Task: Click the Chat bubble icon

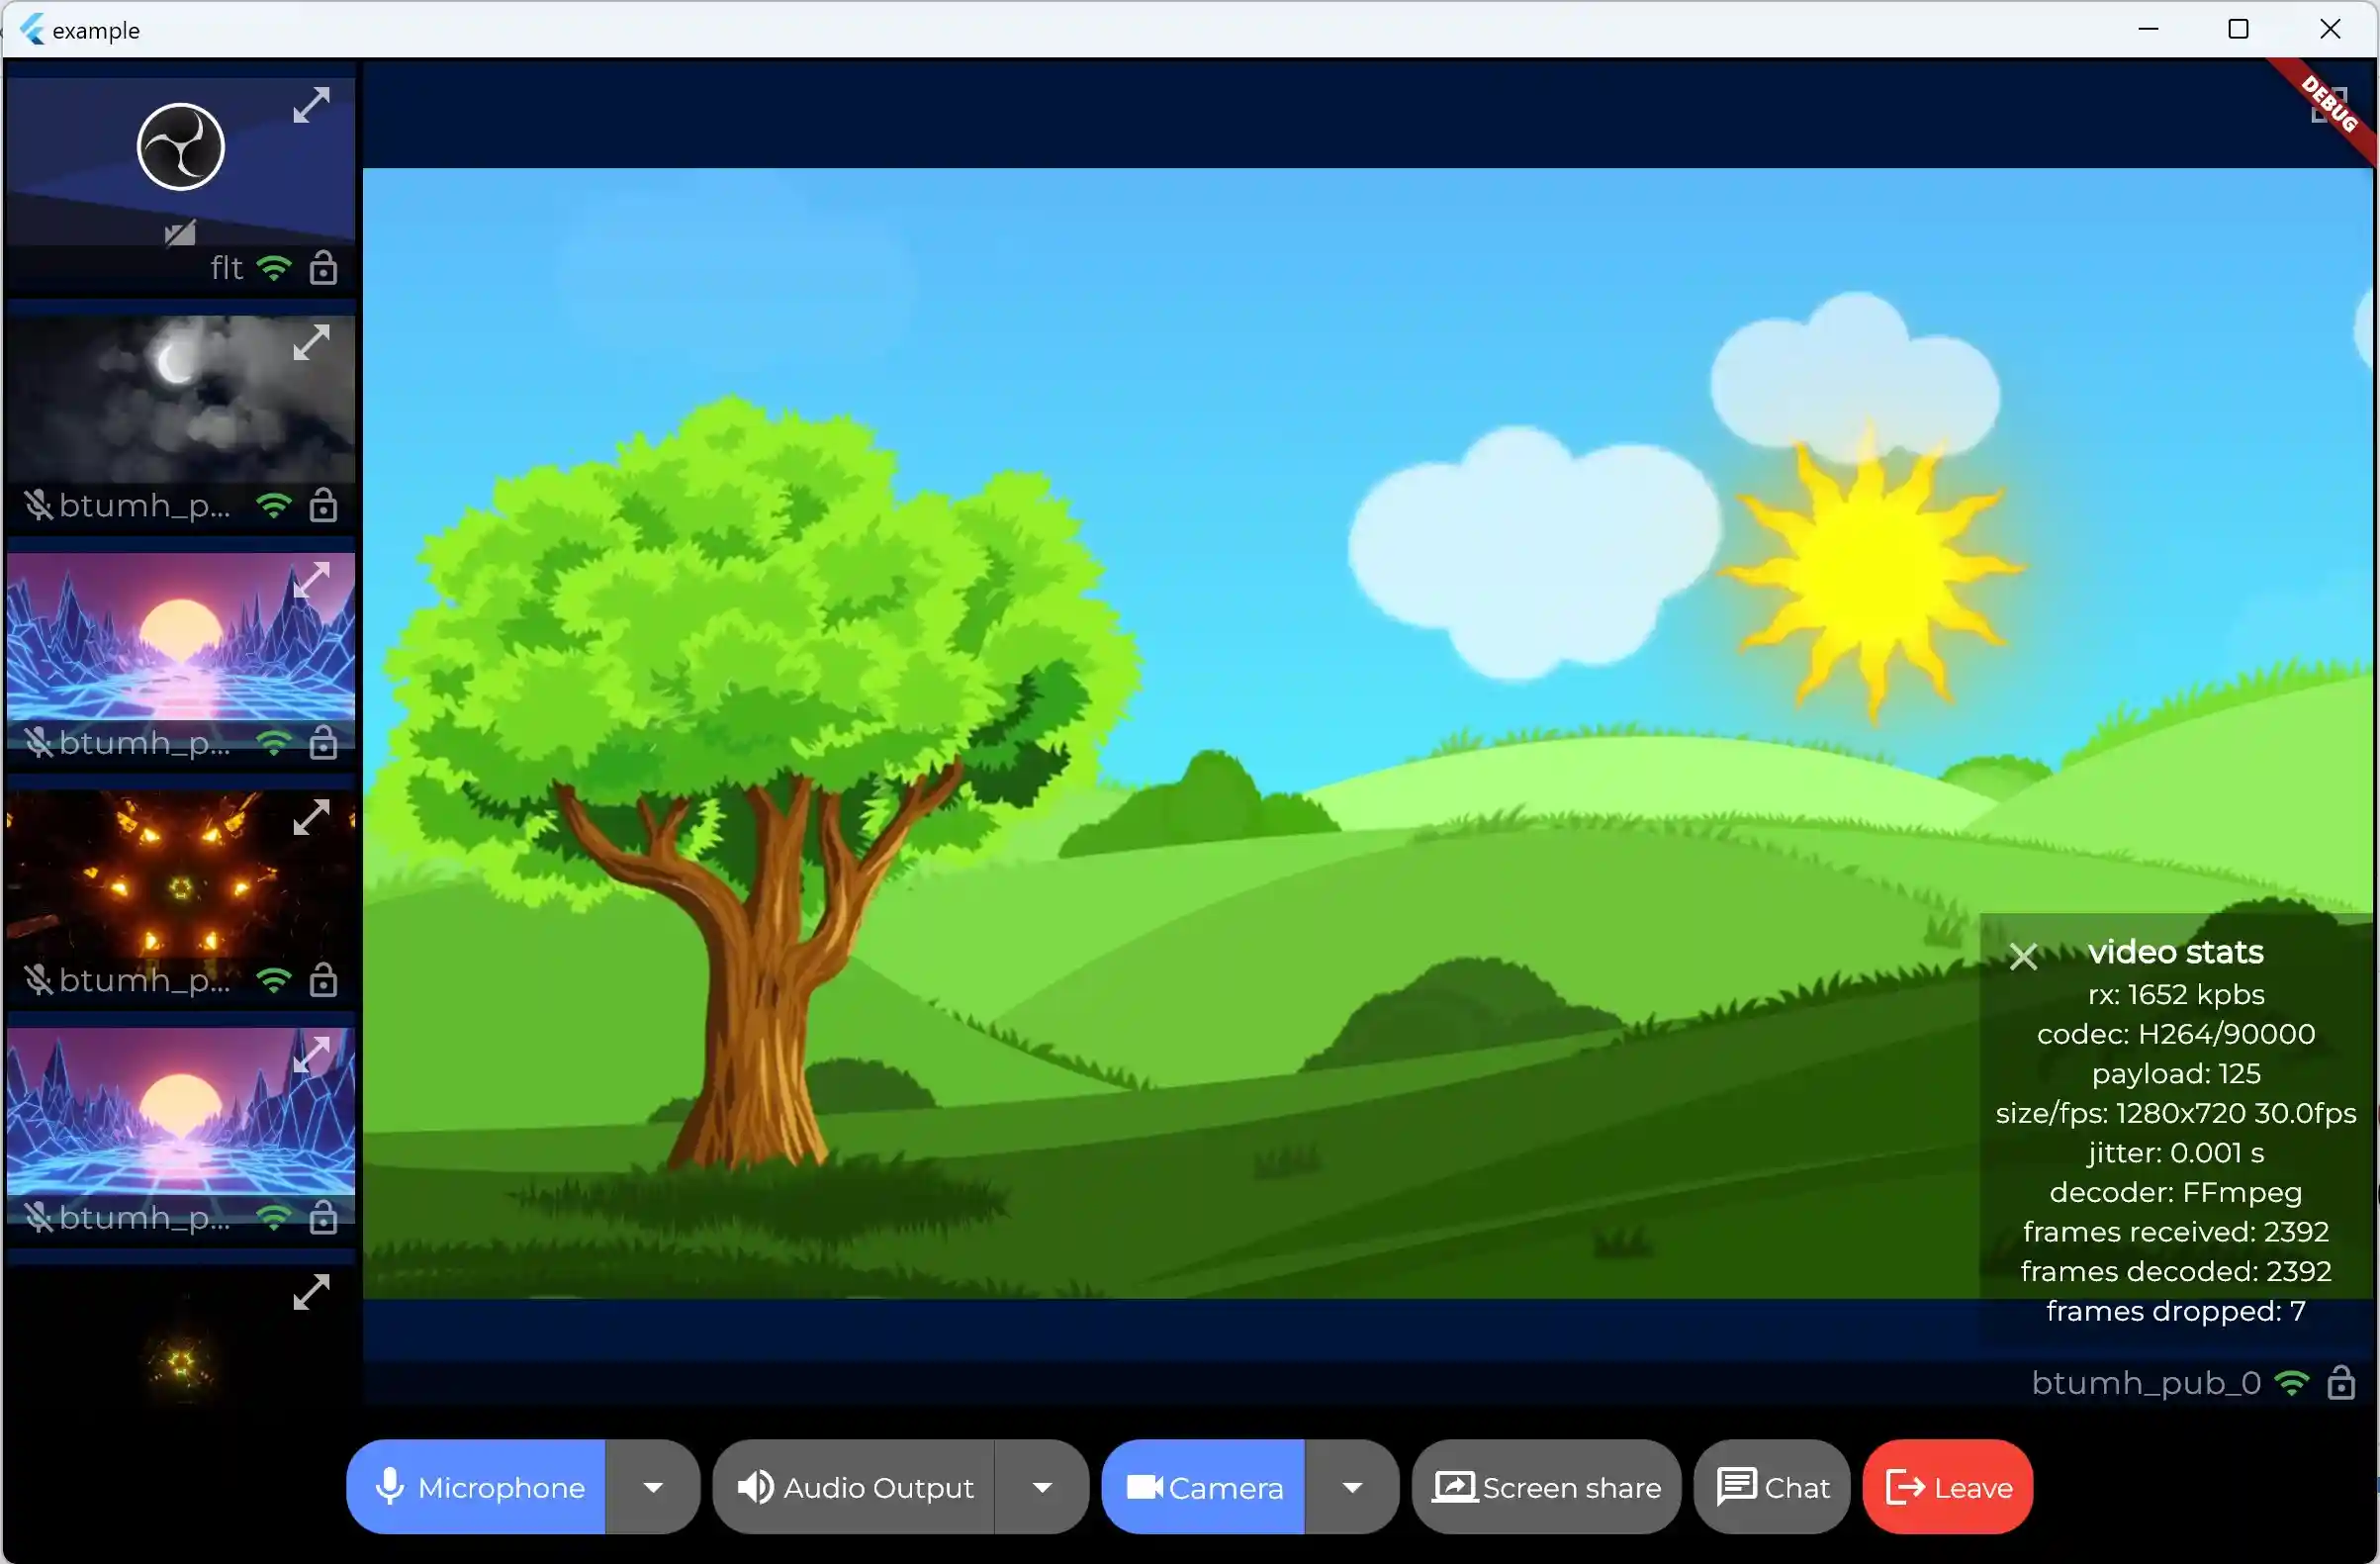Action: (x=1738, y=1487)
